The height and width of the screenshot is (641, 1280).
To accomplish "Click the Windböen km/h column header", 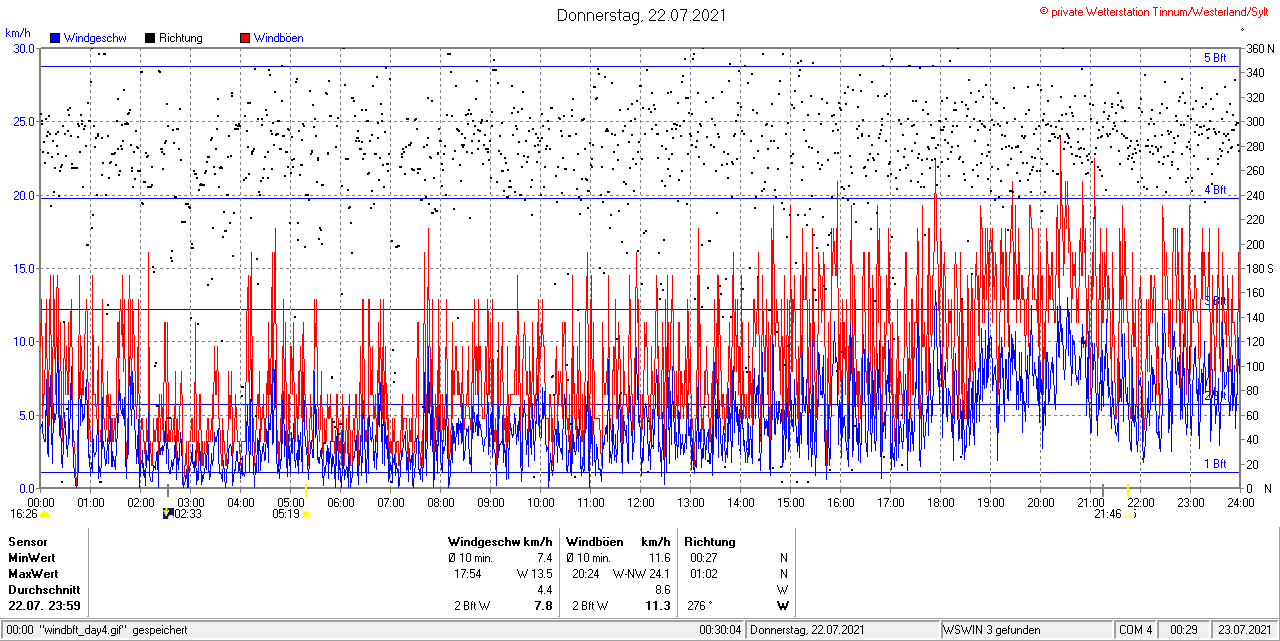I will (617, 541).
